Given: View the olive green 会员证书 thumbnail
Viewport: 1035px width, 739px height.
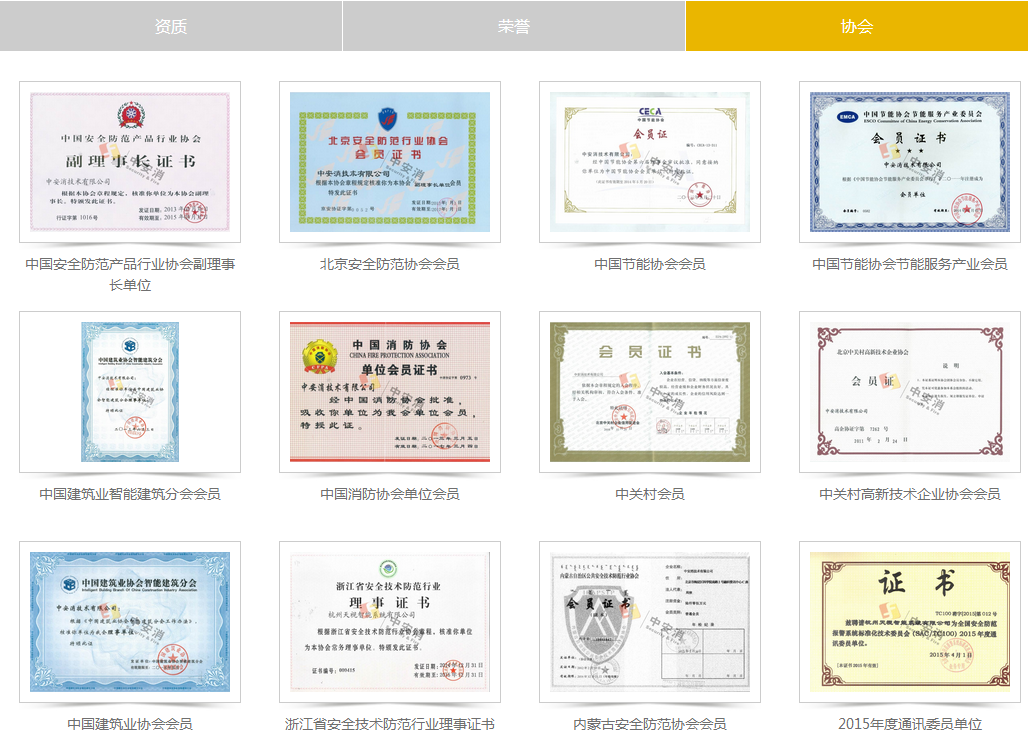Looking at the screenshot, I should (650, 392).
